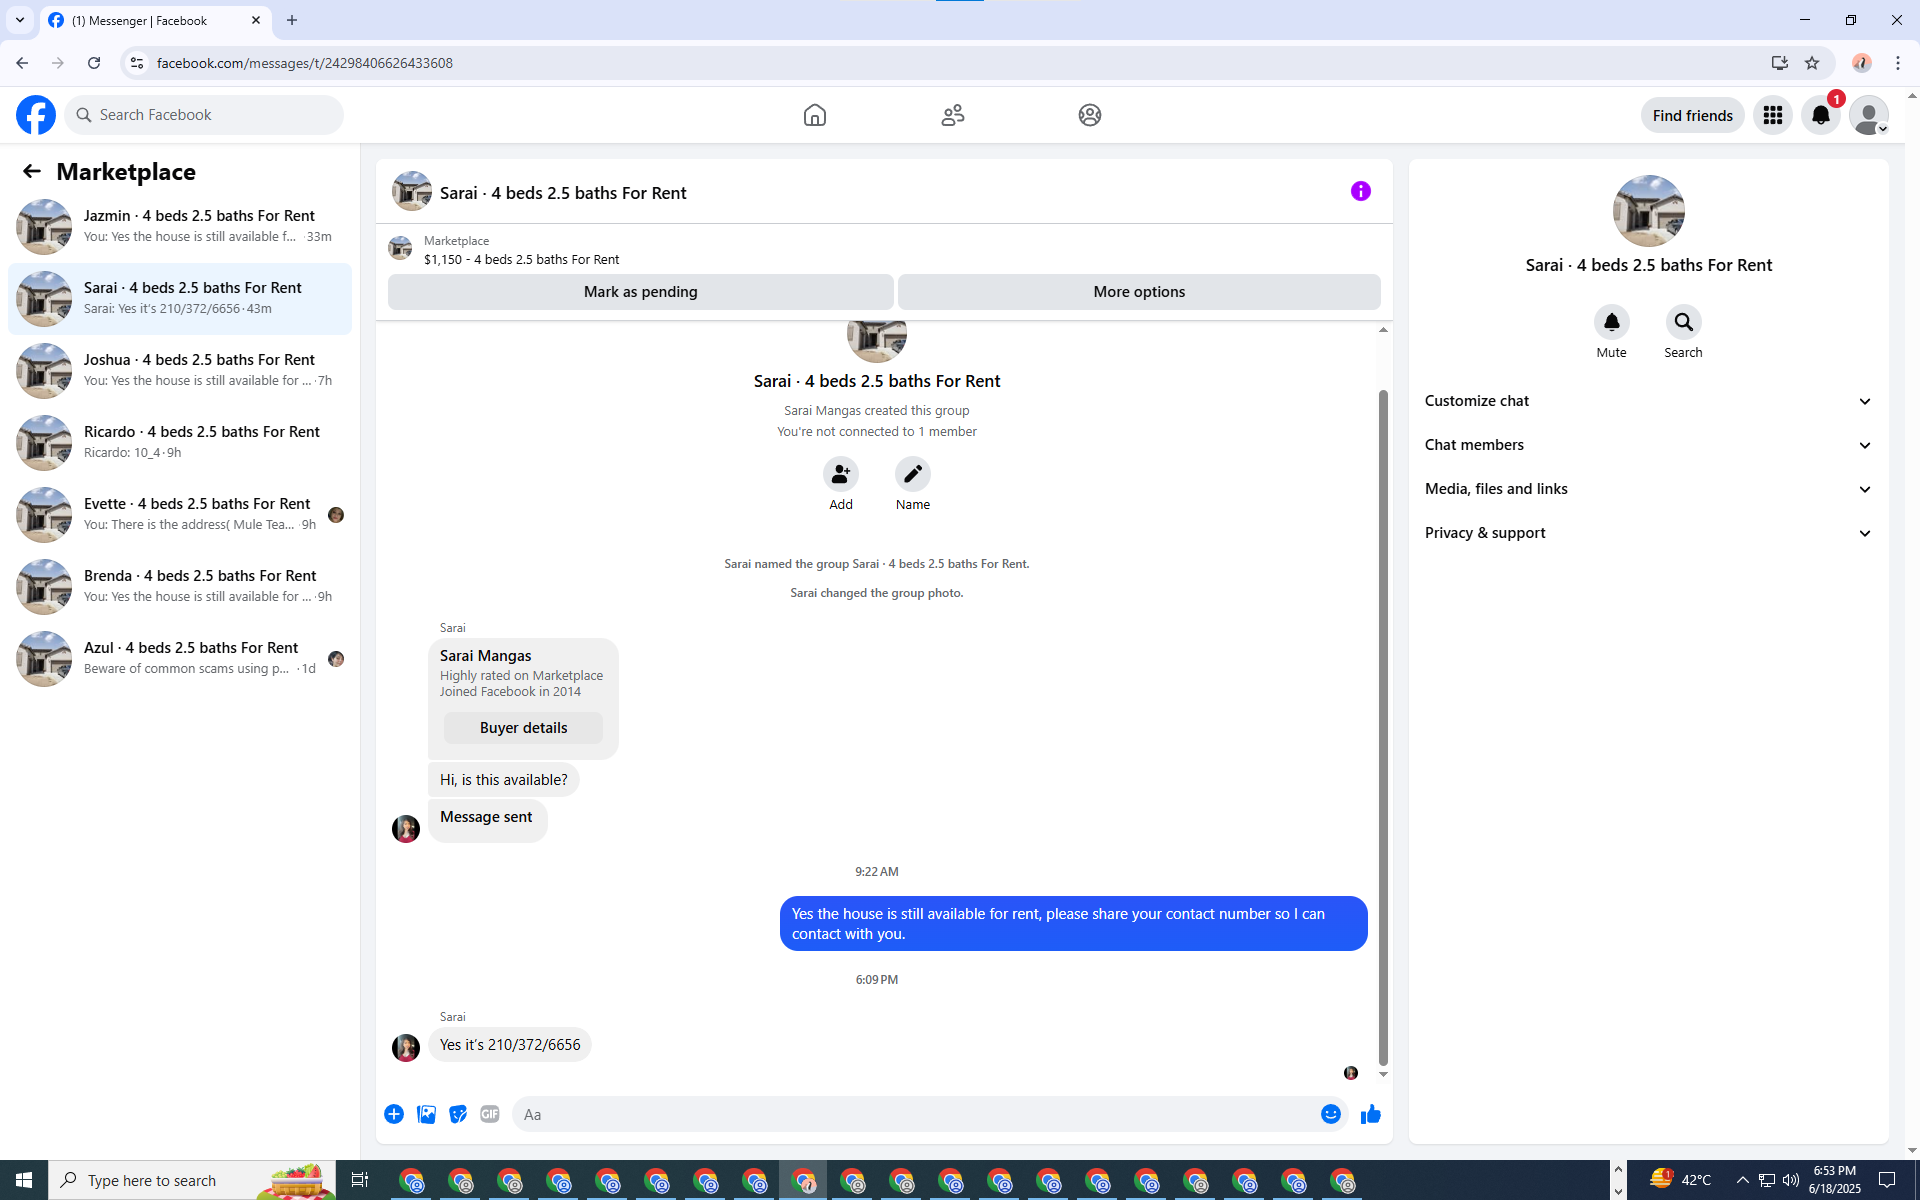Open the Windows notification center
The image size is (1920, 1200).
(x=1887, y=1180)
